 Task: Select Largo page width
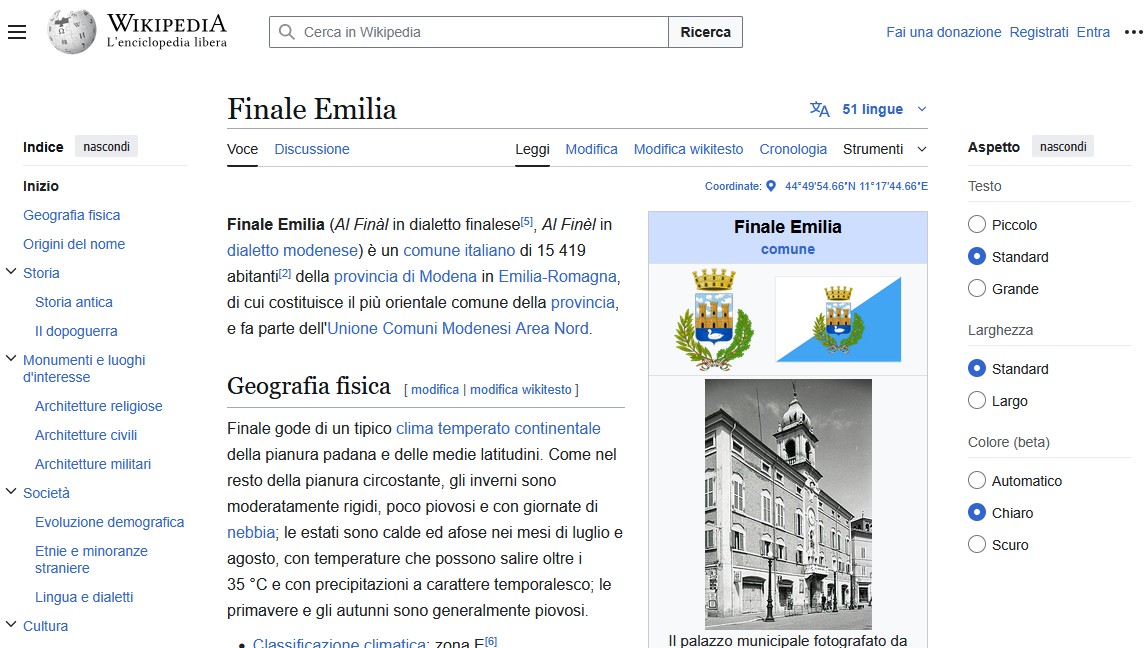(976, 400)
